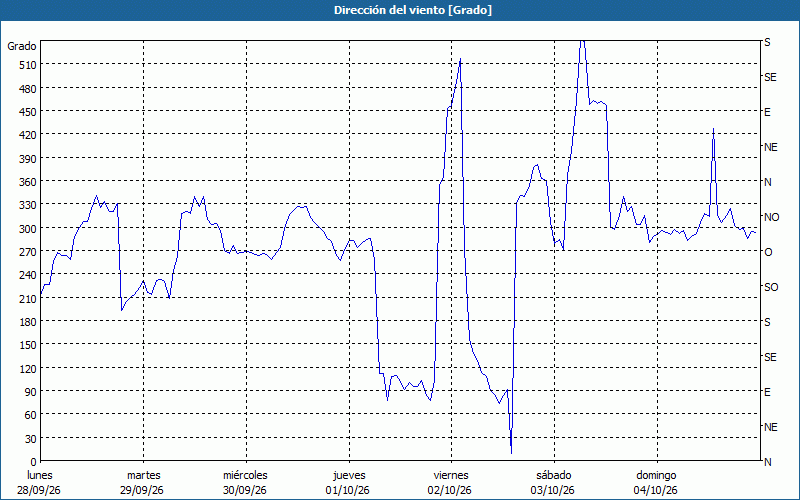Click the lowest dip in the curve before sábado
The image size is (800, 500).
(511, 453)
